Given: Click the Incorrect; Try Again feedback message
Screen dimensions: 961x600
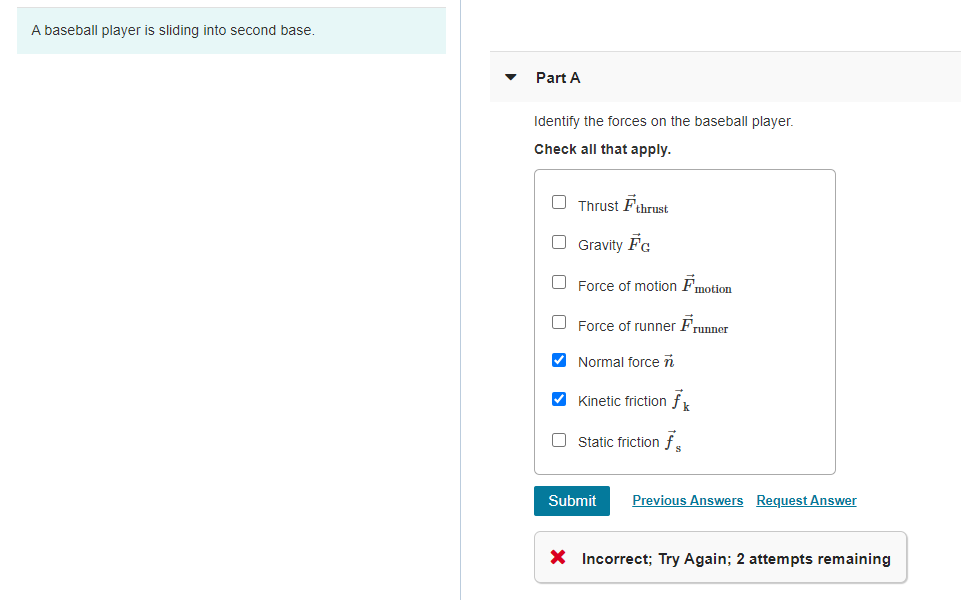Looking at the screenshot, I should click(735, 559).
